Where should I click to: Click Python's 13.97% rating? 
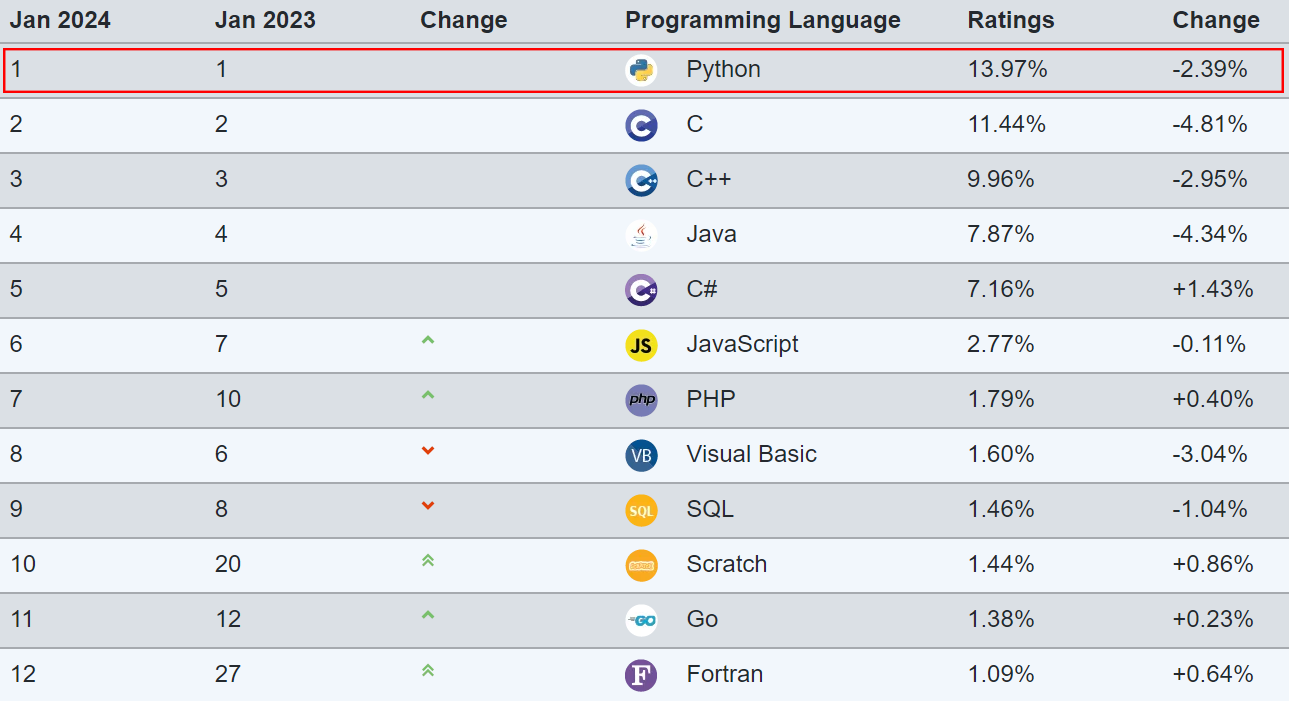click(x=1008, y=70)
